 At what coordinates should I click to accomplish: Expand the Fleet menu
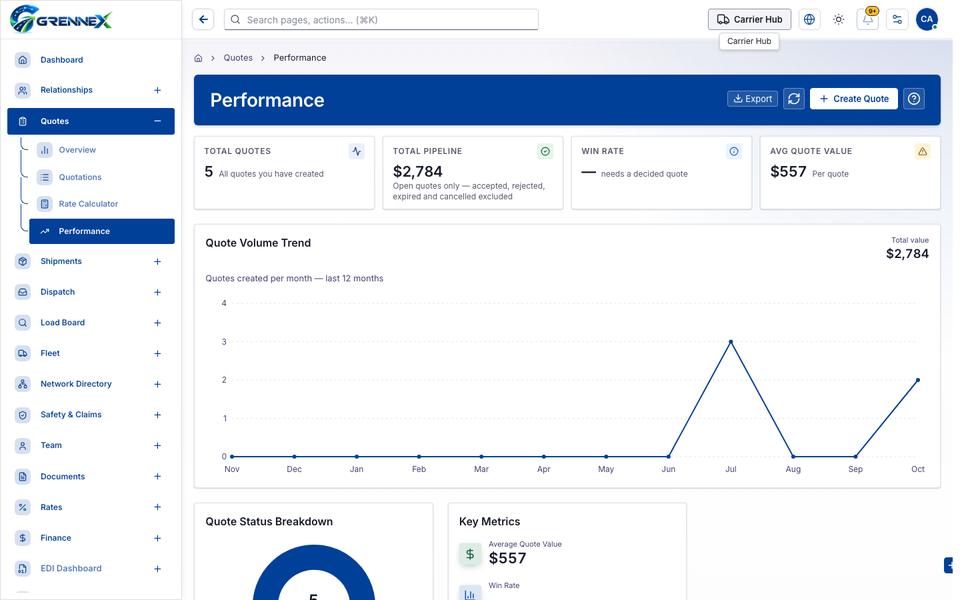[157, 353]
